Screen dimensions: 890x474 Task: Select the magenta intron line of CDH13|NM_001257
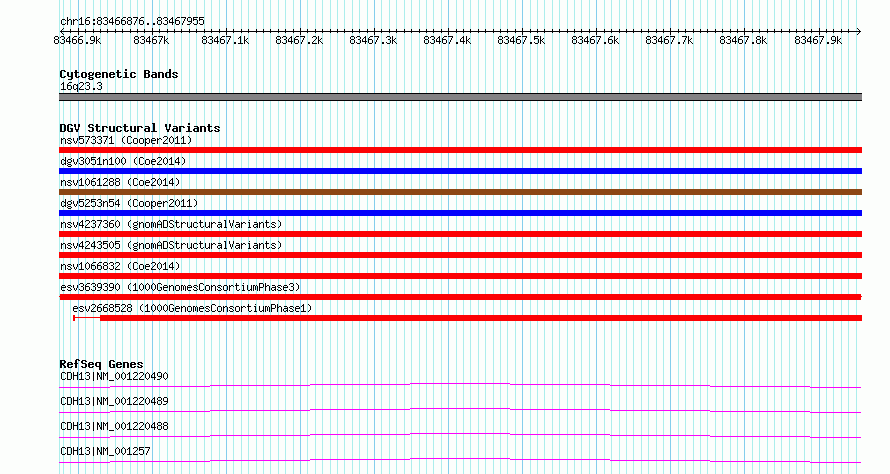[x=460, y=460]
